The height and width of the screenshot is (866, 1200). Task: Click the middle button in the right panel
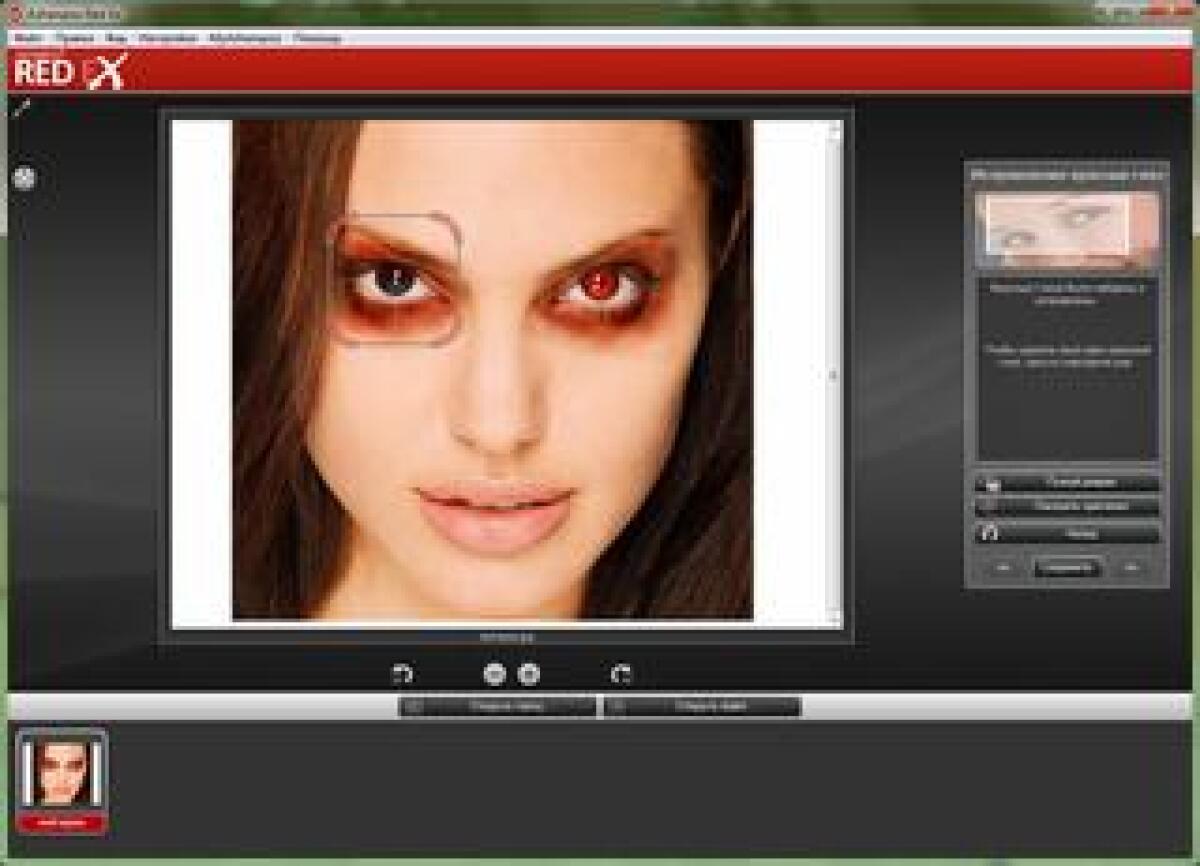coord(1067,507)
